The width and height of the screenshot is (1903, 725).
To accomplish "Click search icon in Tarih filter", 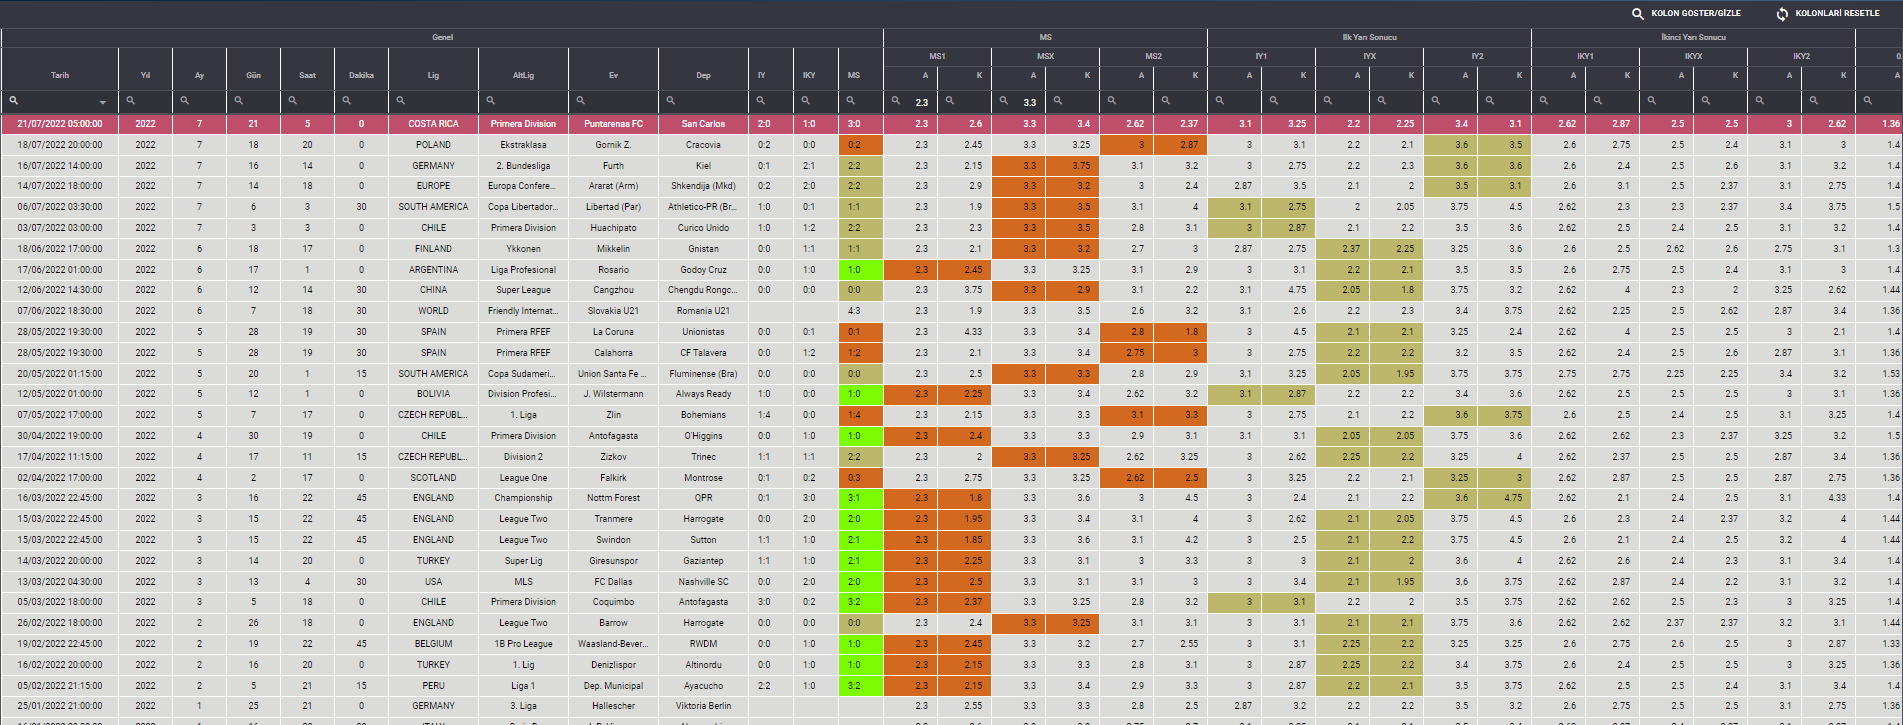I will click(14, 101).
